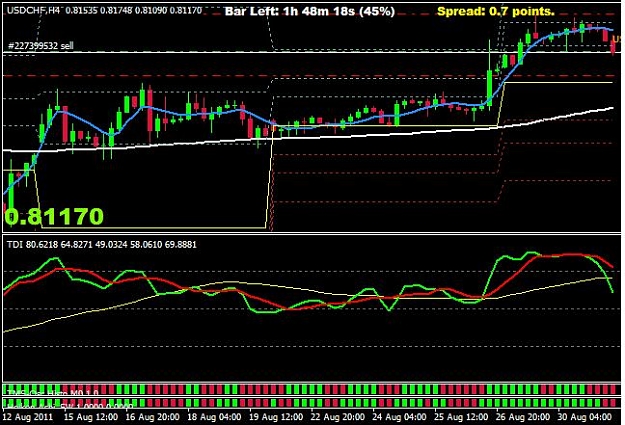625x425 pixels.
Task: Click the '25 Aug 12:00' time axis label
Action: [461, 417]
